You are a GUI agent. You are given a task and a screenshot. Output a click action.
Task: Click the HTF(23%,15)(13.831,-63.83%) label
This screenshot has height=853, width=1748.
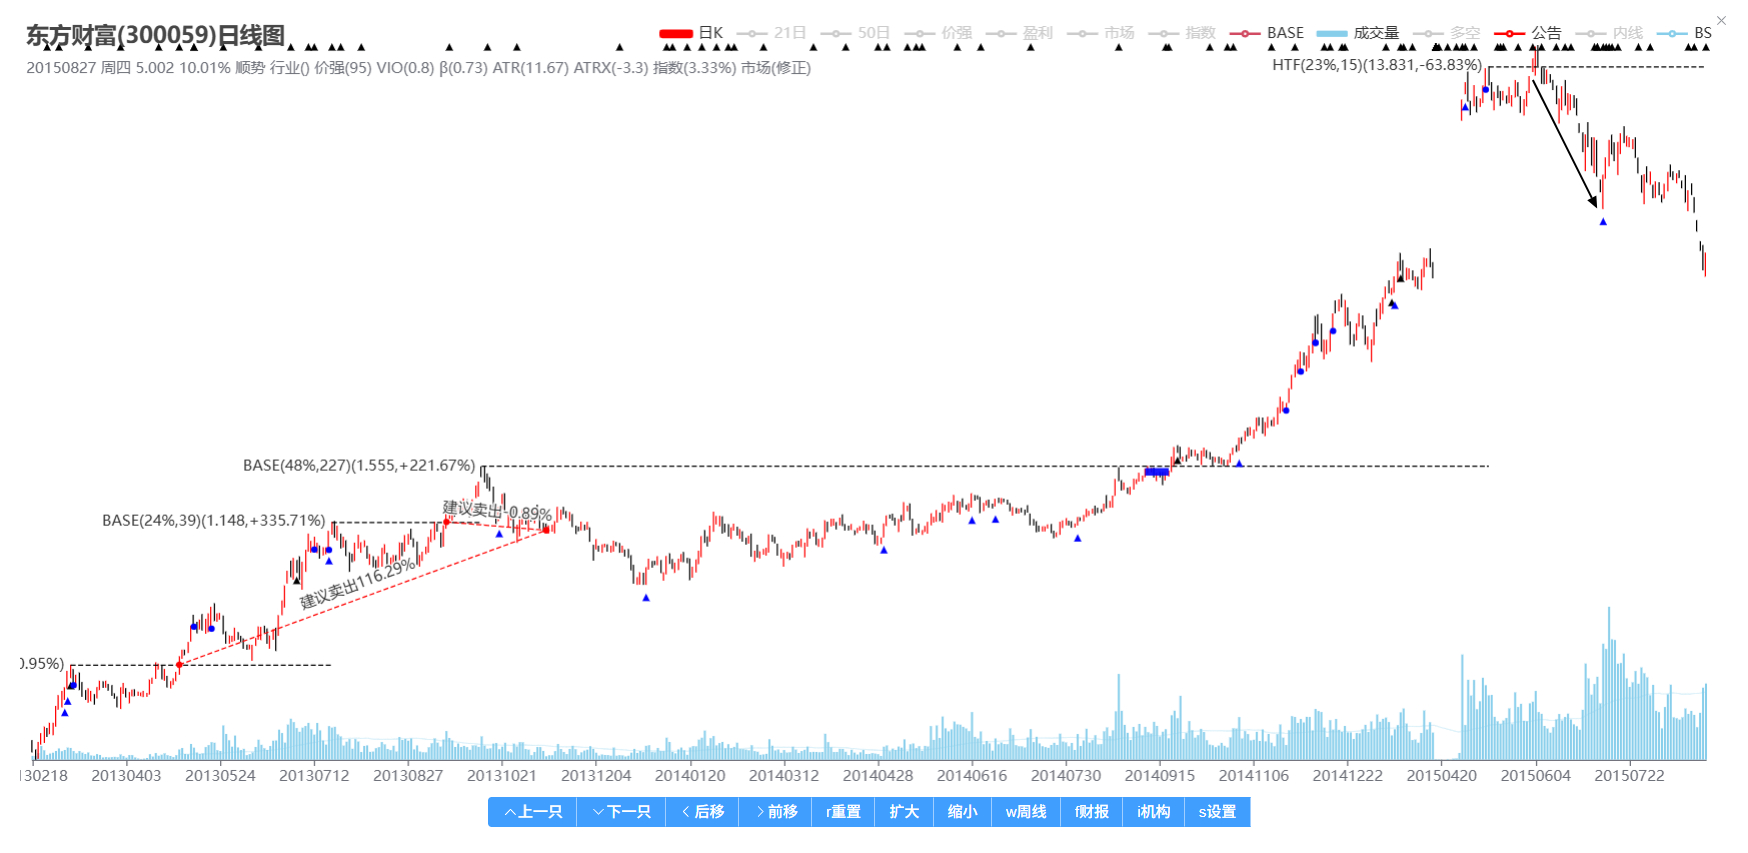click(1377, 65)
